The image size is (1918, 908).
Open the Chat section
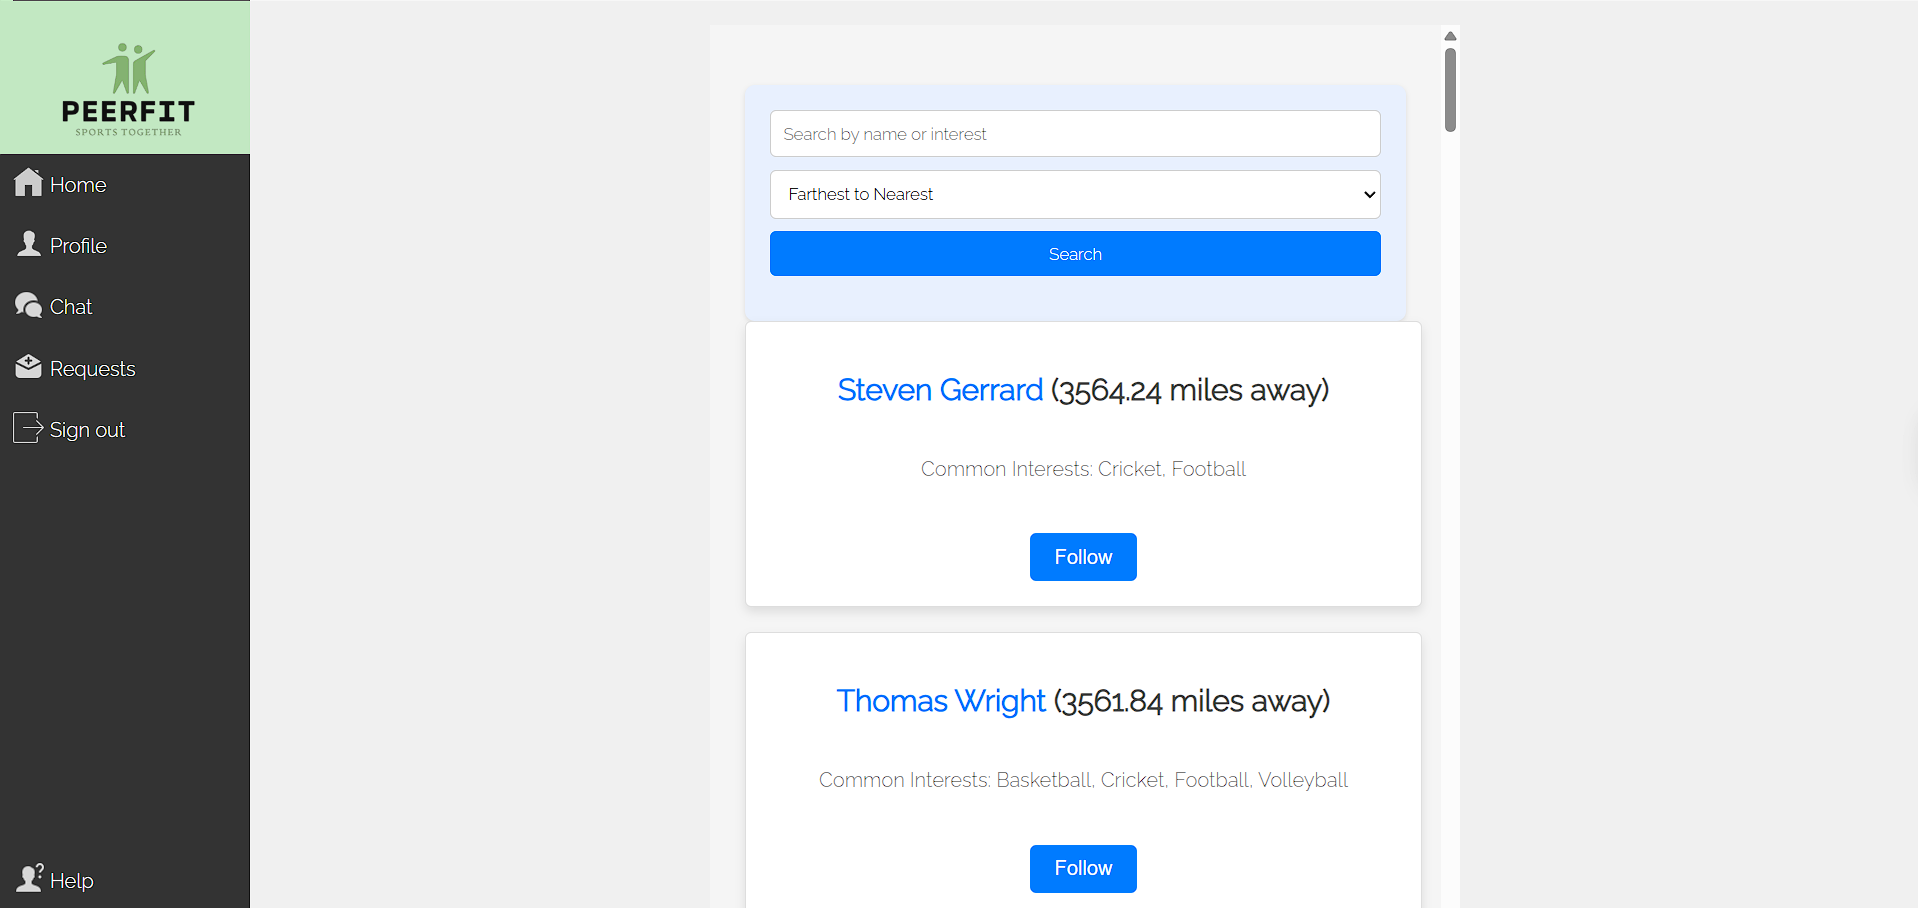click(x=71, y=307)
